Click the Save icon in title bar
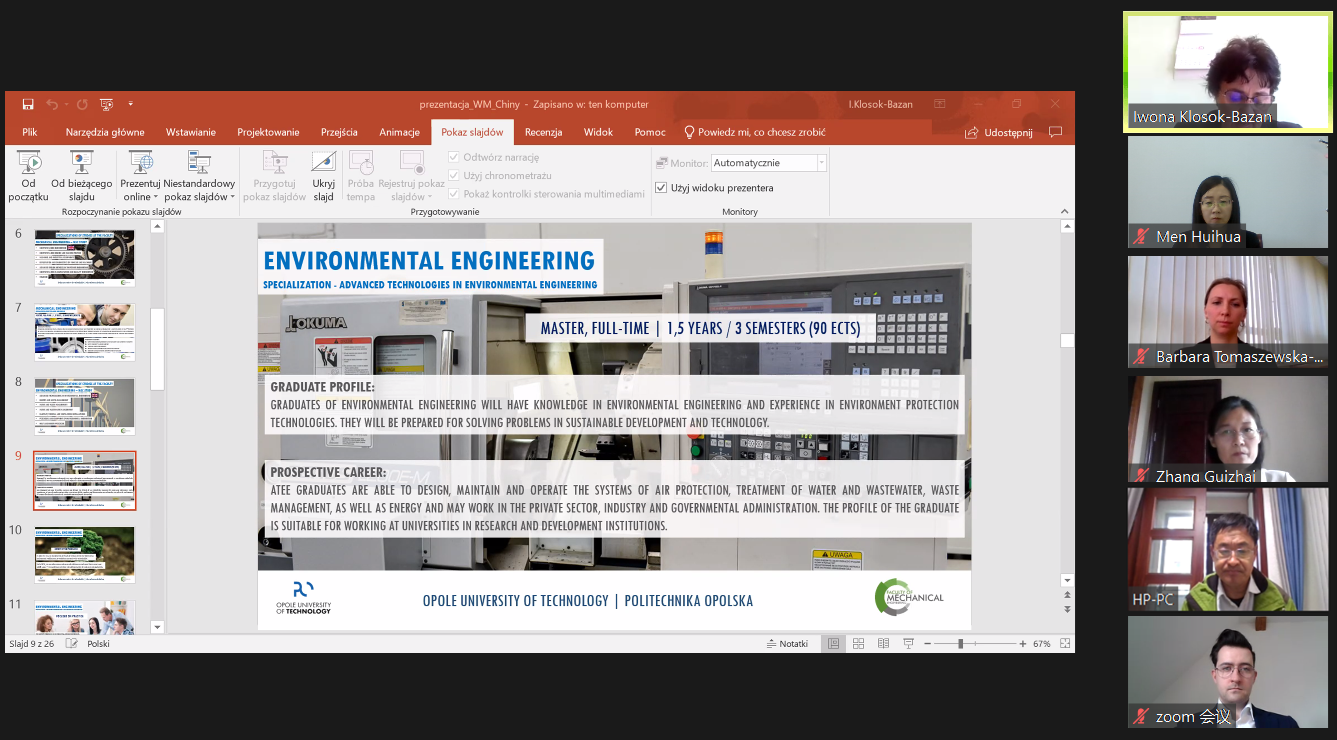Screen dimensions: 1337x740 (28, 104)
